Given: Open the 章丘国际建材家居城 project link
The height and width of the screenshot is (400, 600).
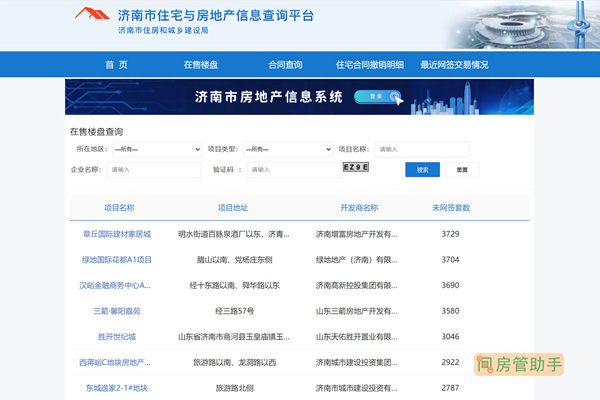Looking at the screenshot, I should 117,234.
